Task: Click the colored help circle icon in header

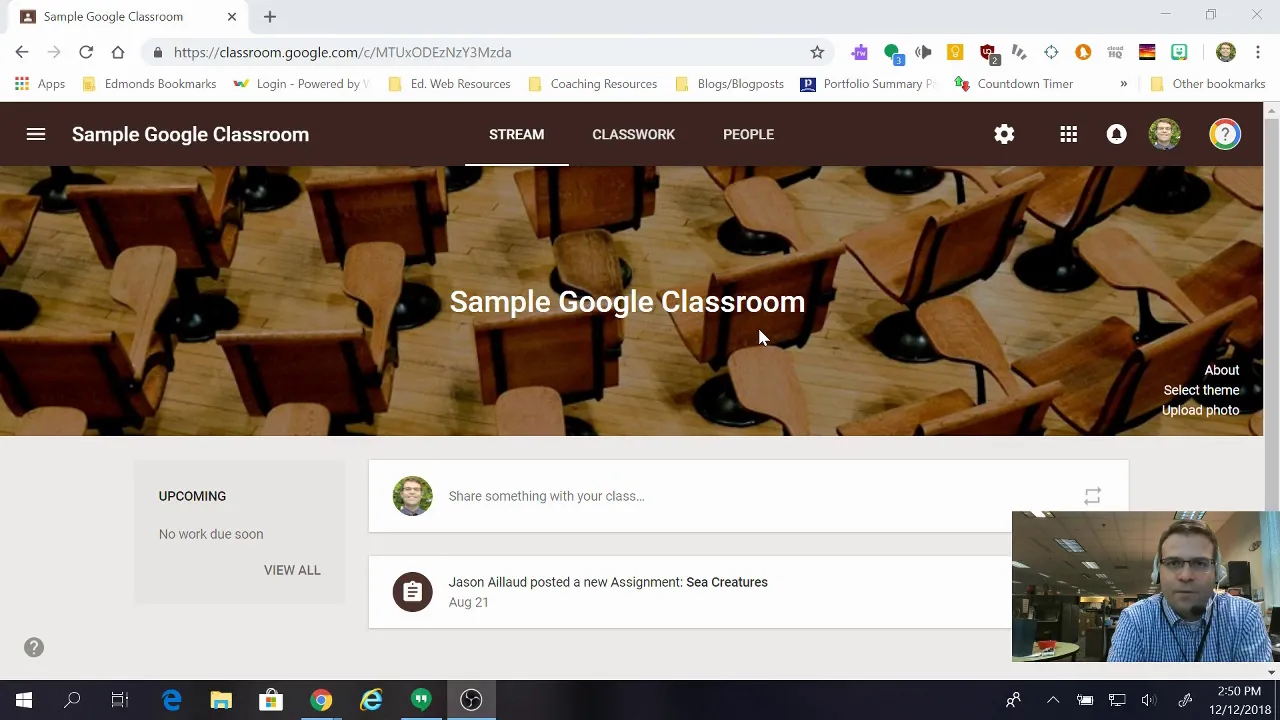Action: point(1225,134)
